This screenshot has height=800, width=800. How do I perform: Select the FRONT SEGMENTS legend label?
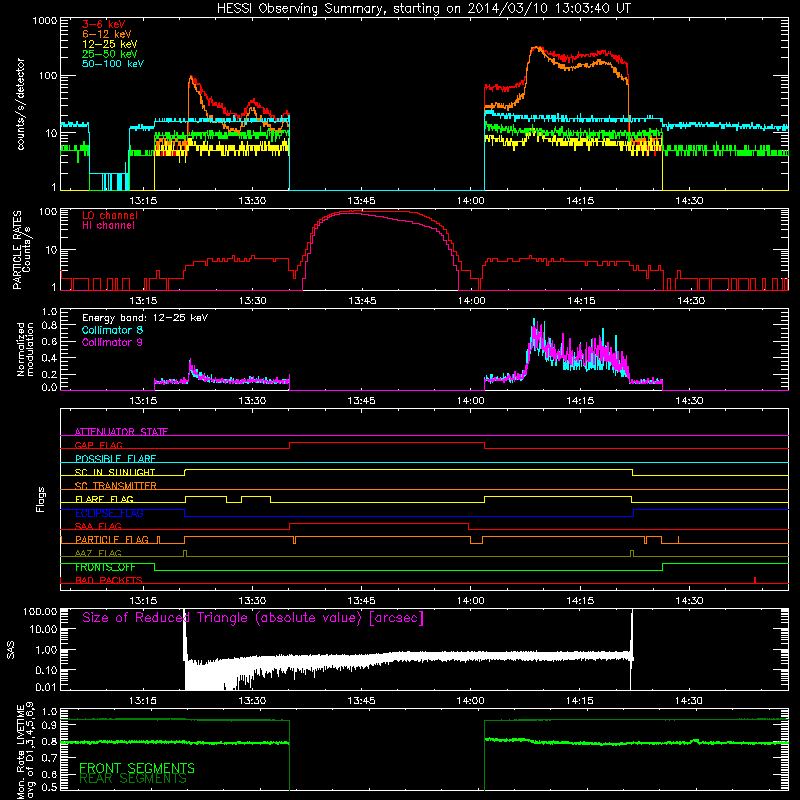click(137, 768)
